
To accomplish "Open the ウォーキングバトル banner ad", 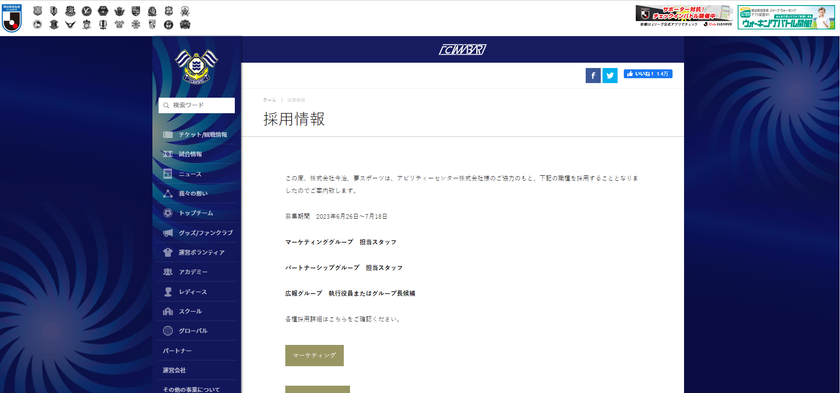I will tap(786, 17).
